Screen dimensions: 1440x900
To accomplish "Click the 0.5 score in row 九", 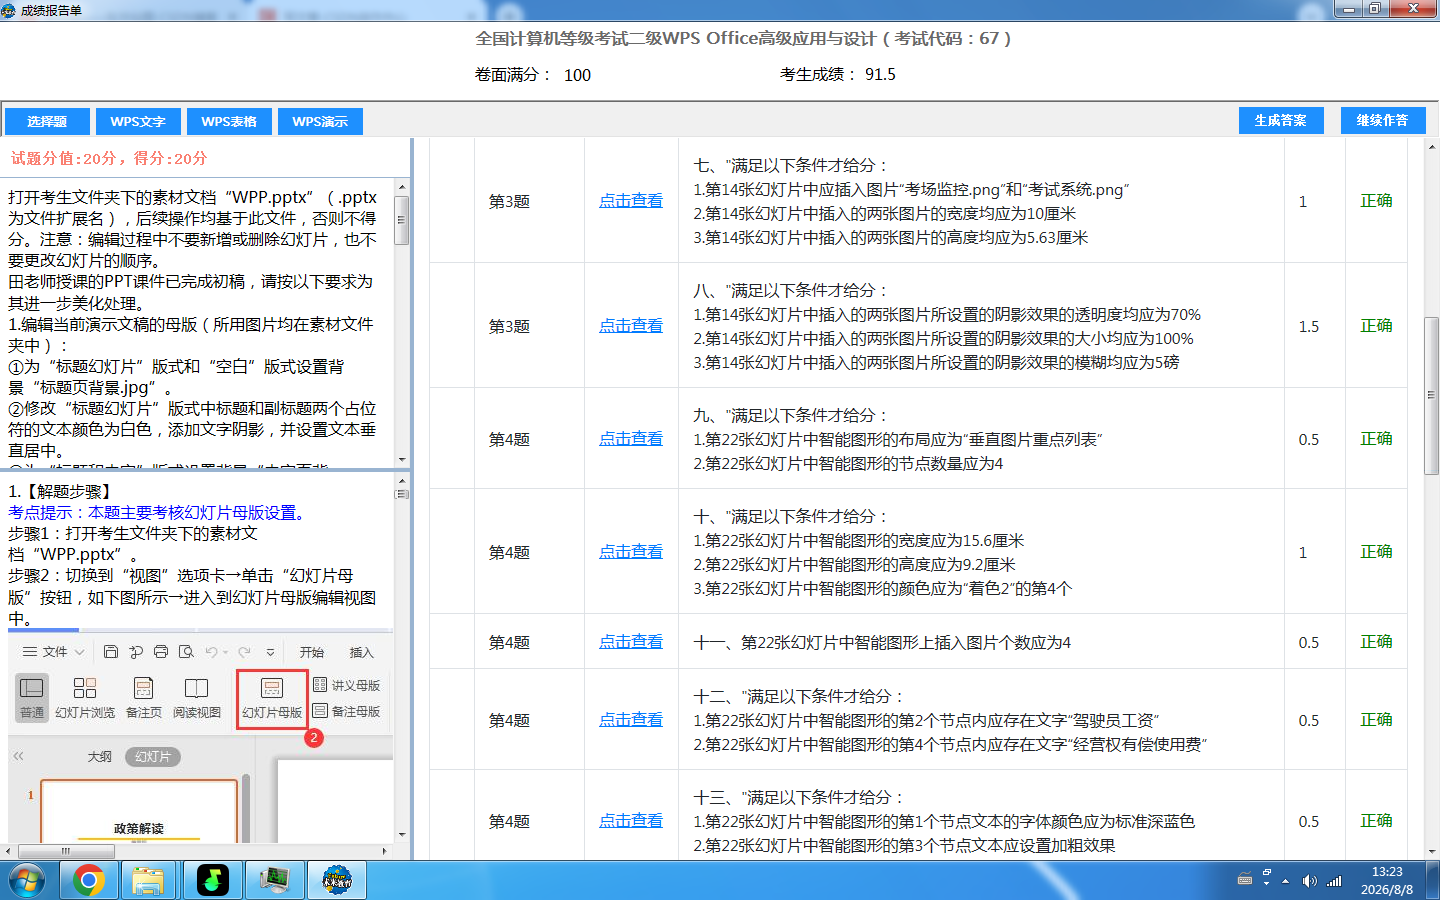I will pos(1309,439).
